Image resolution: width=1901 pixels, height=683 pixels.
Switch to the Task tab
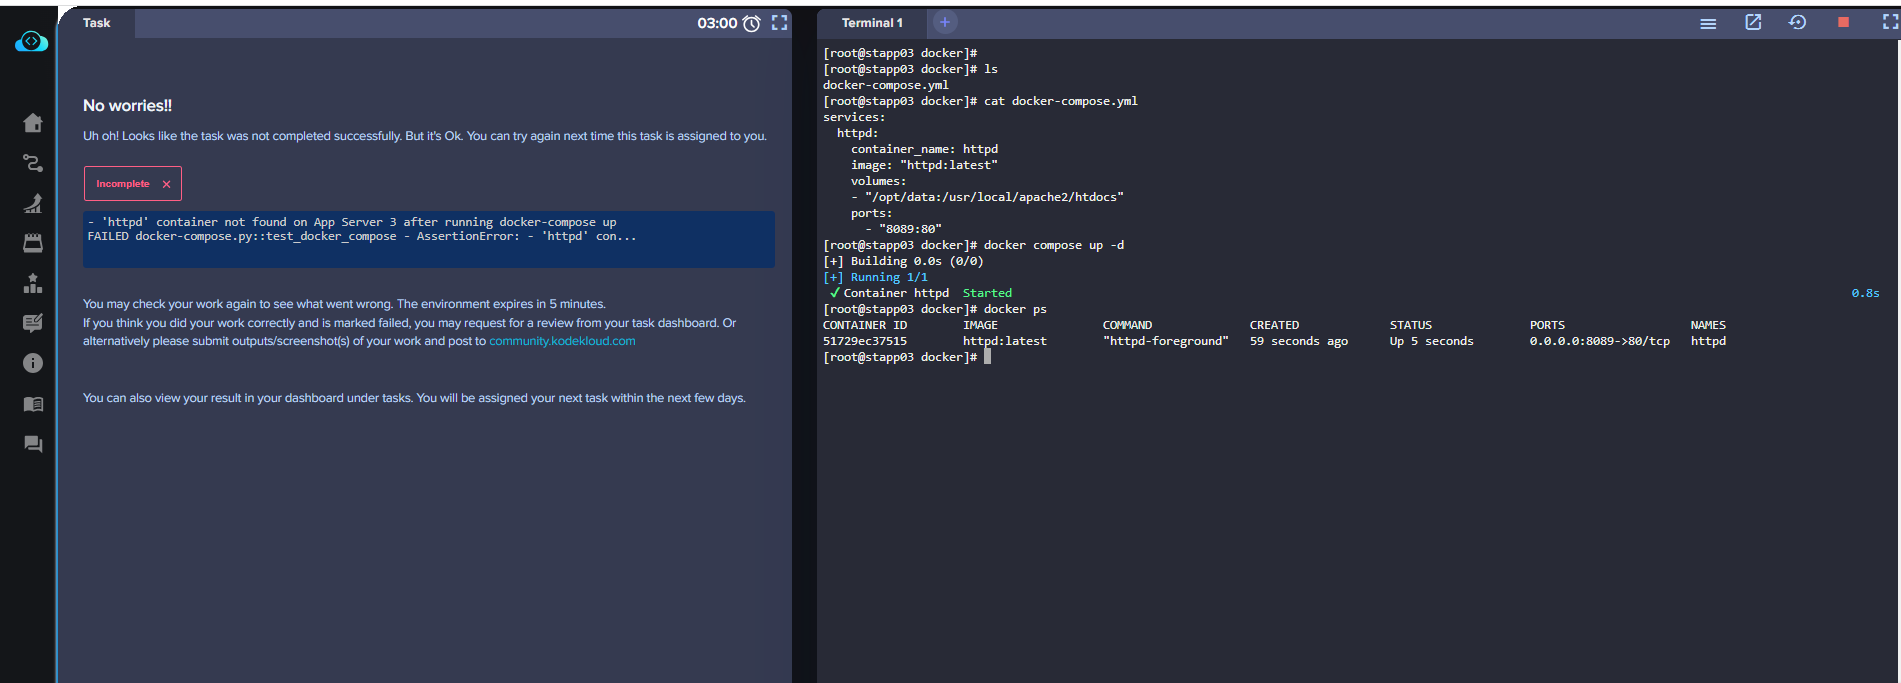tap(97, 23)
